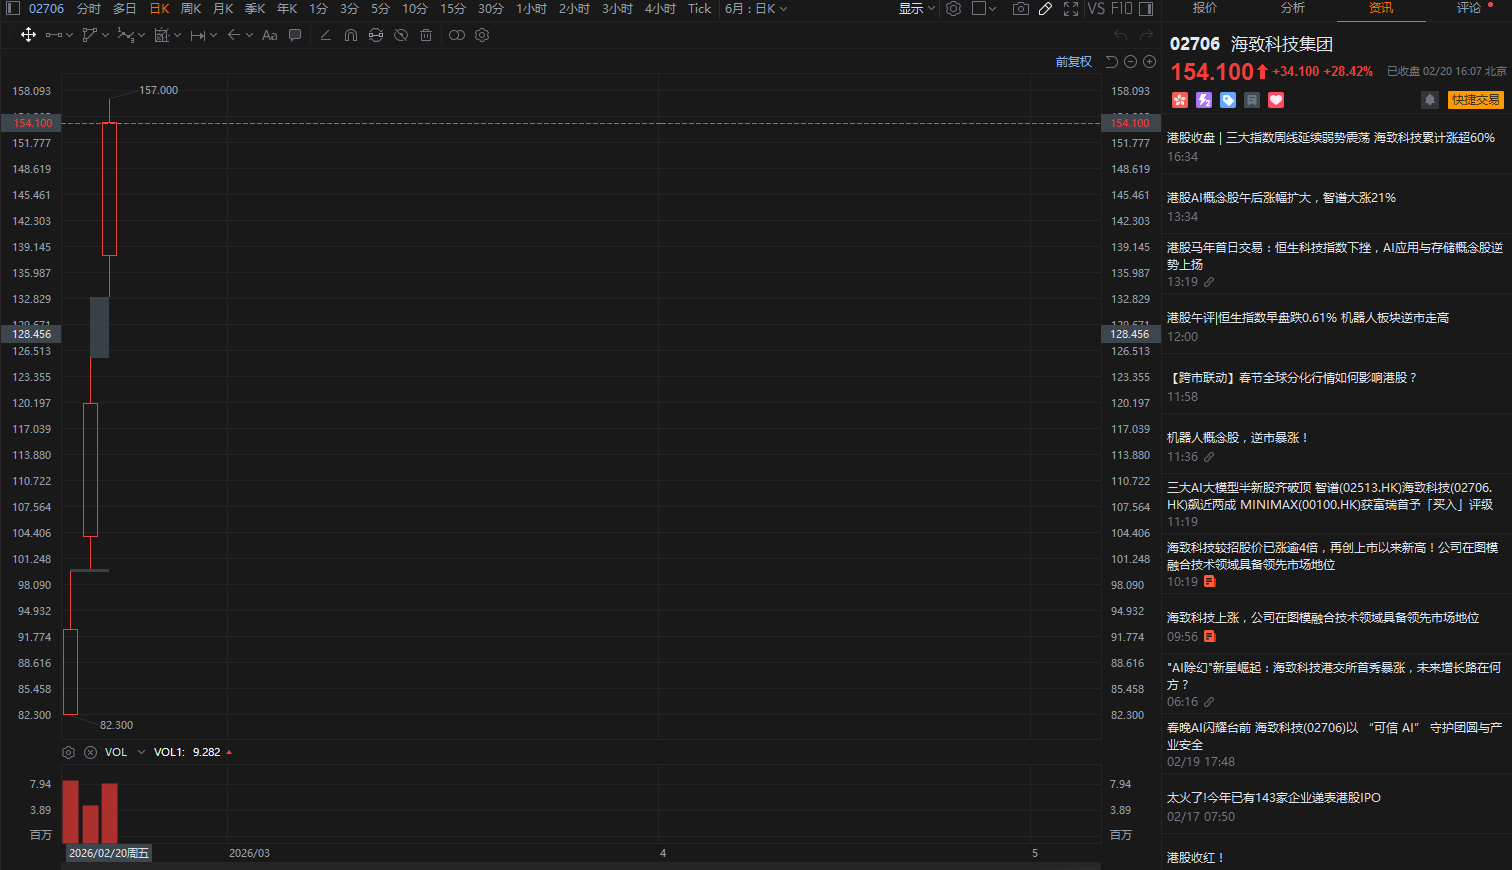
Task: Open the 评论 comments tab
Action: coord(1469,8)
